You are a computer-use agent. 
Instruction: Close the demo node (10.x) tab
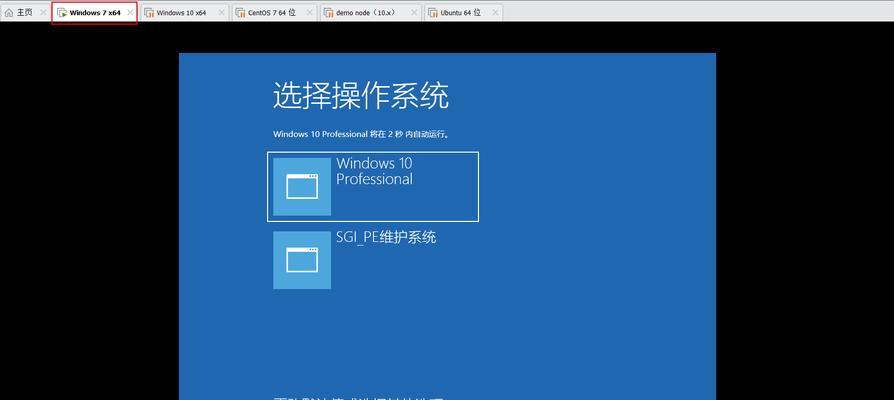click(x=414, y=13)
